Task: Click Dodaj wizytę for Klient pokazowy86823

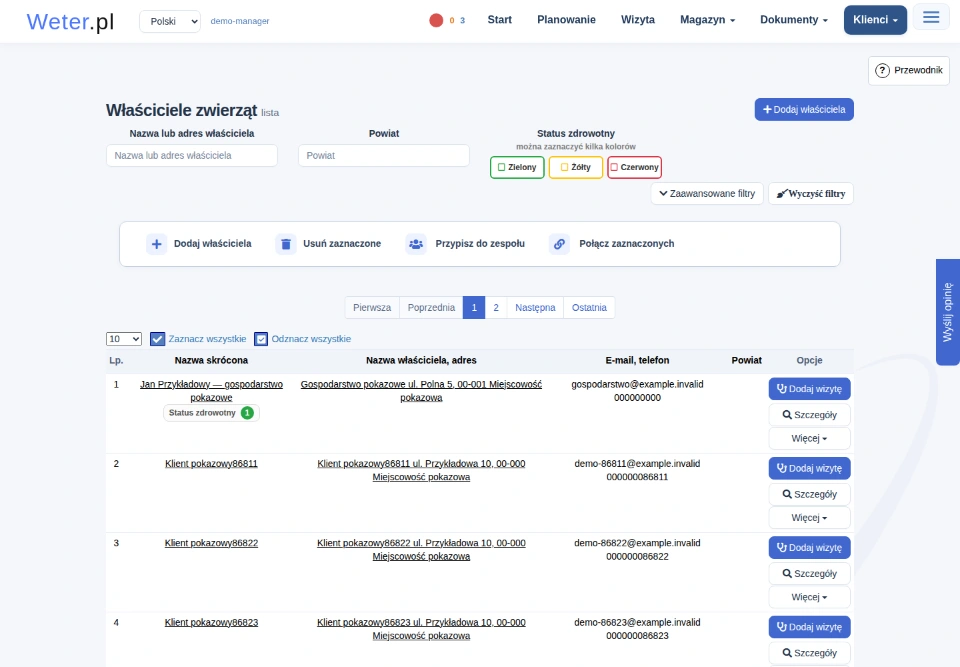Action: coord(809,627)
